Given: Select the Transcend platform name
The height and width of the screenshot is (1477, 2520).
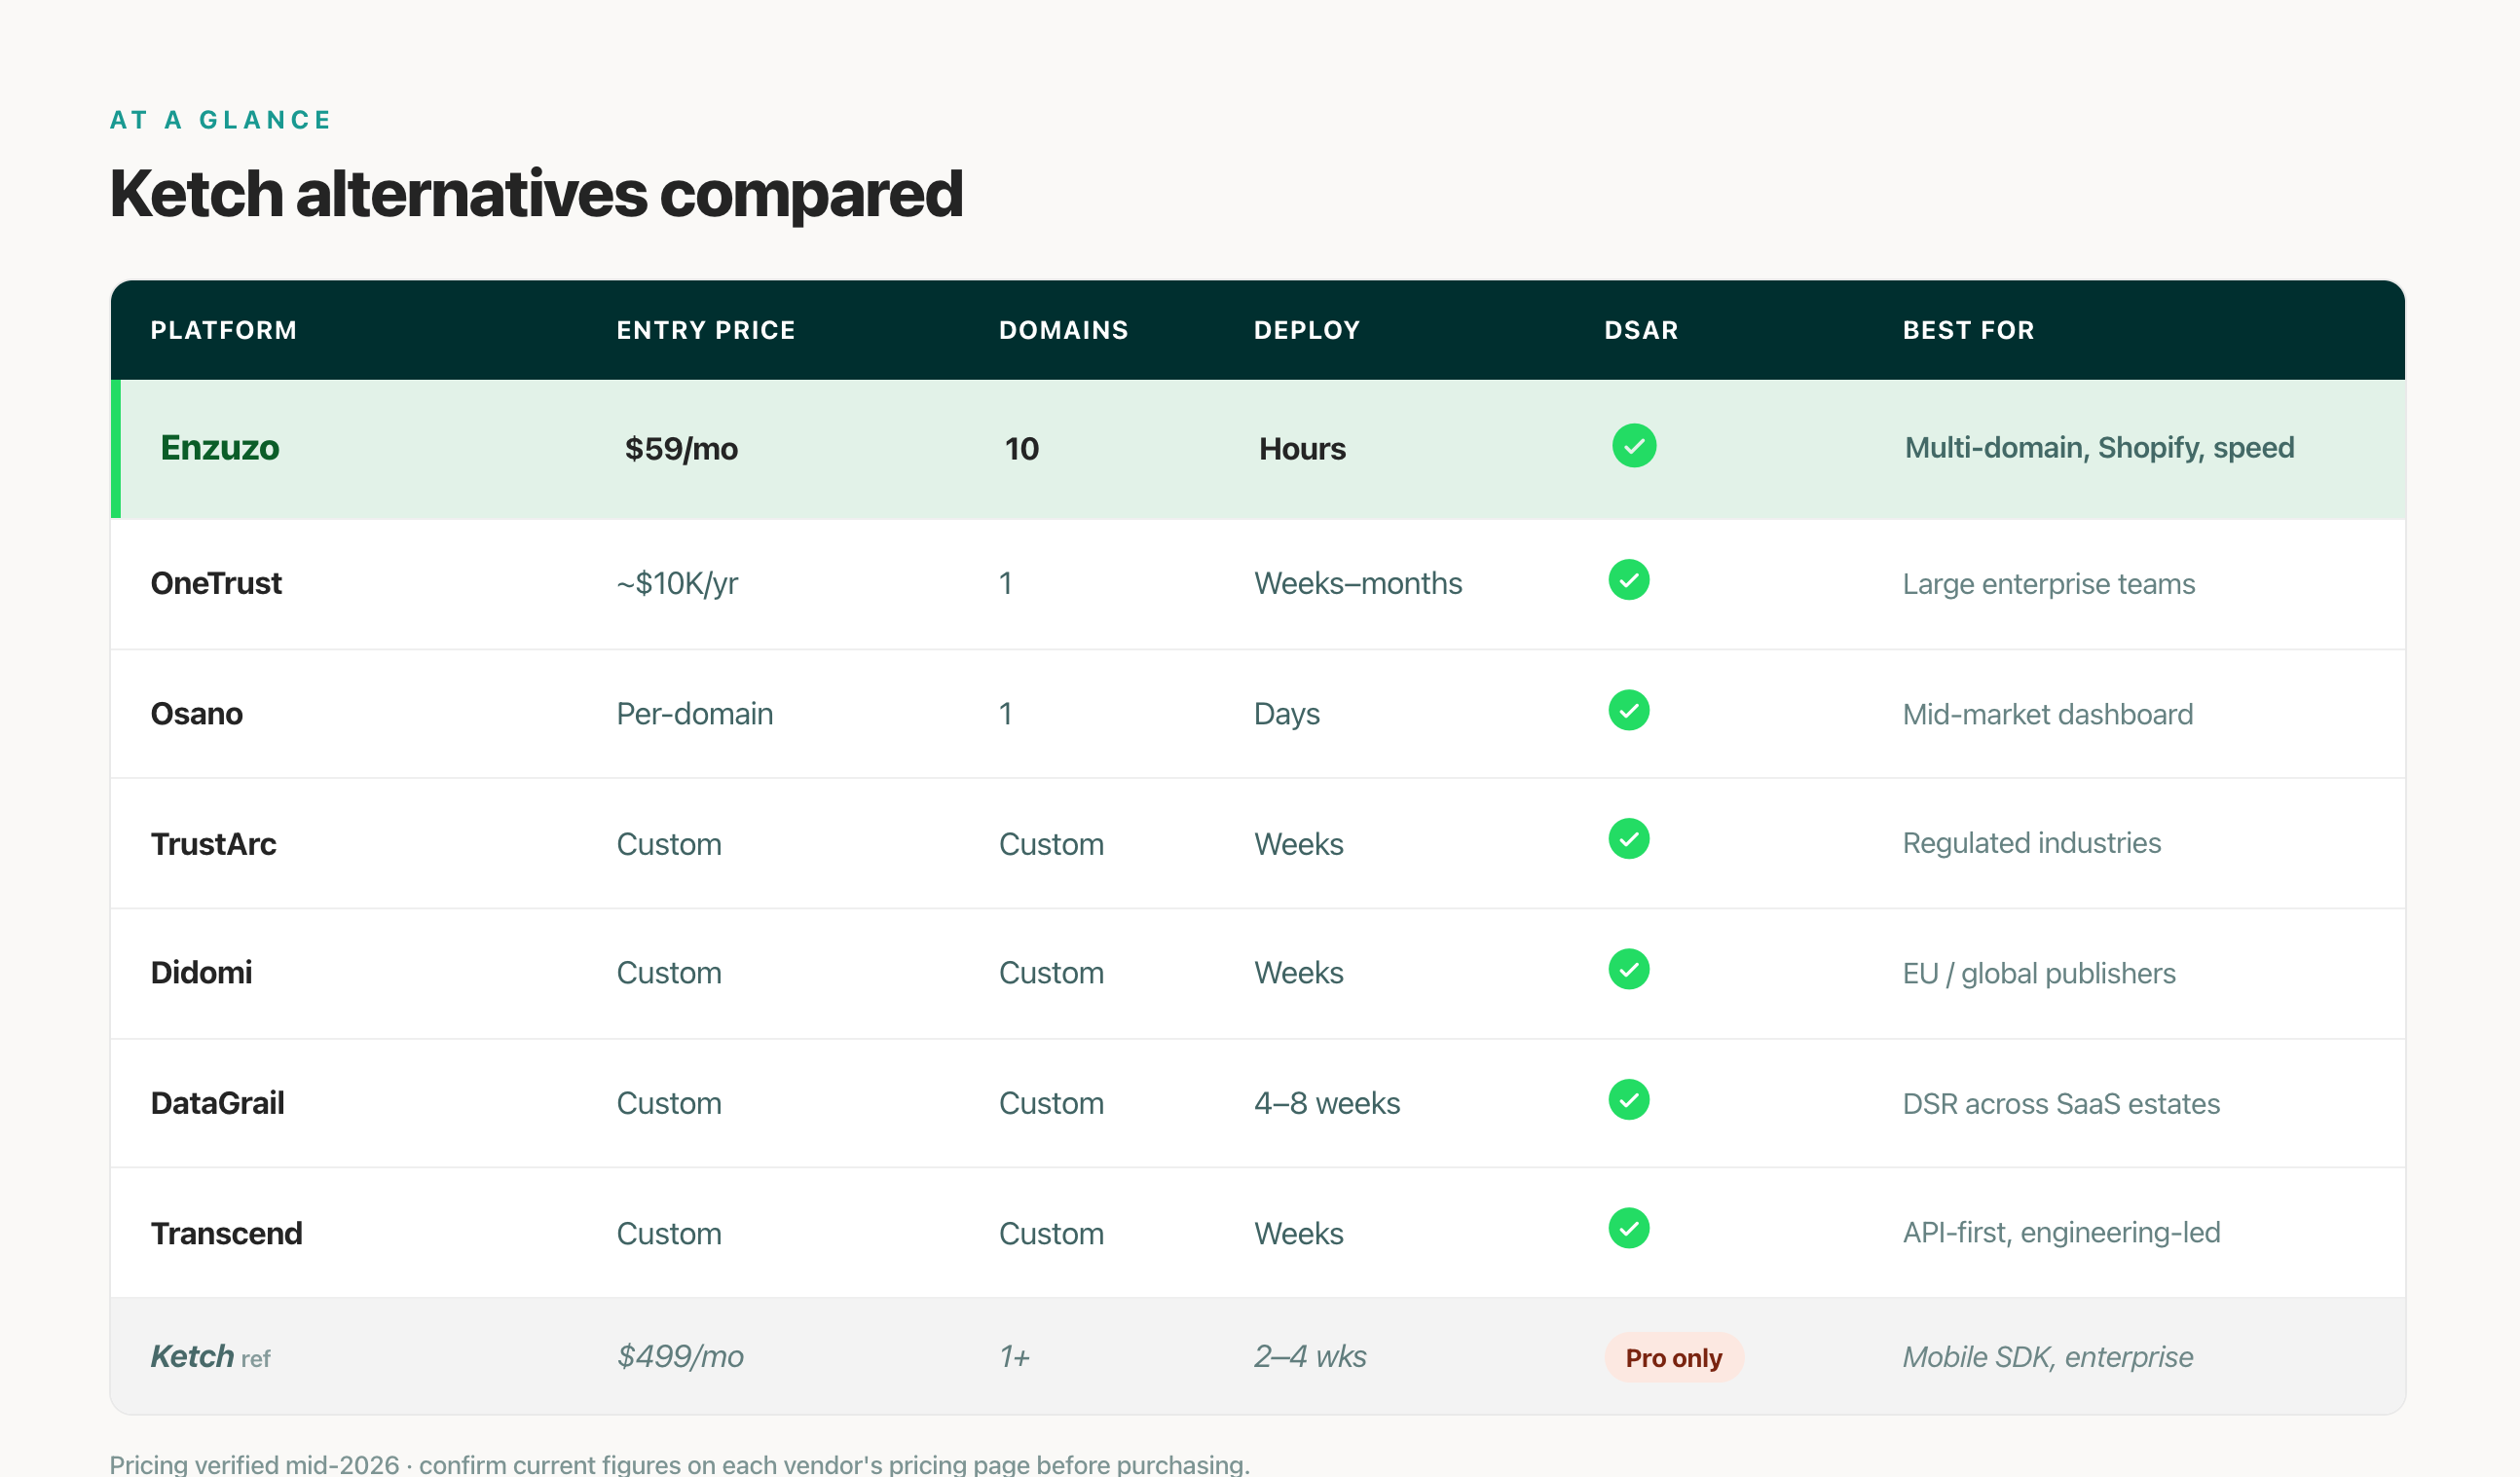Looking at the screenshot, I should pyautogui.click(x=226, y=1232).
